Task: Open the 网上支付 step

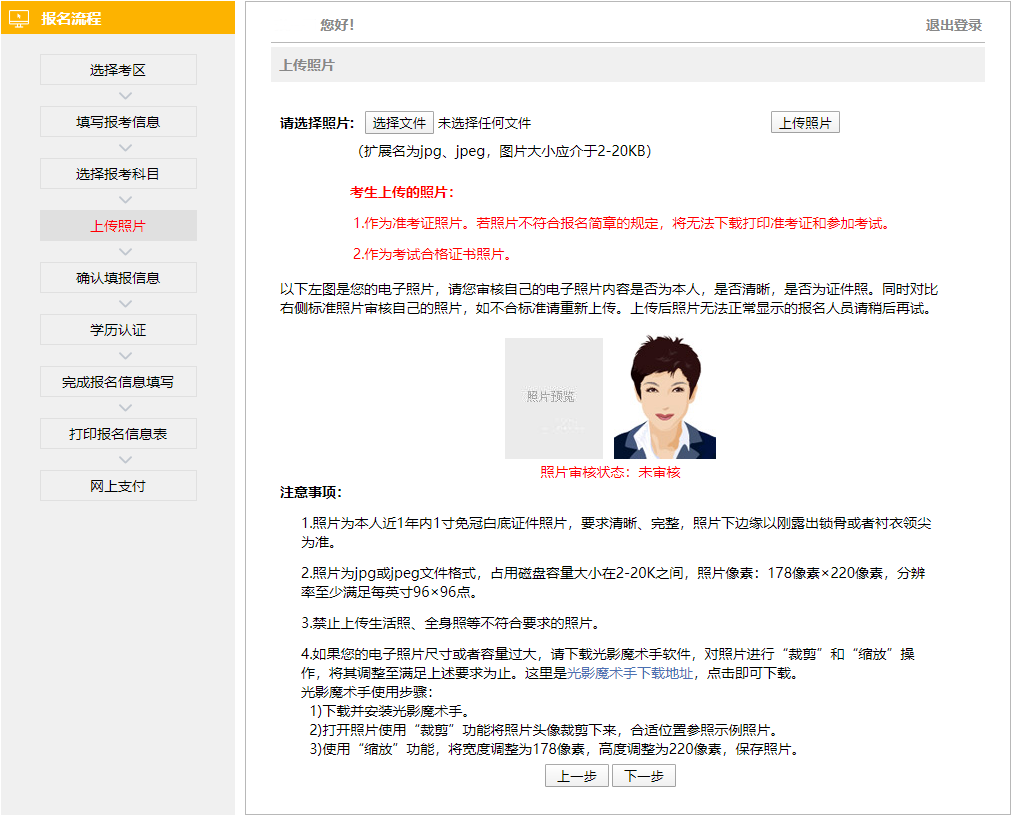Action: 118,486
